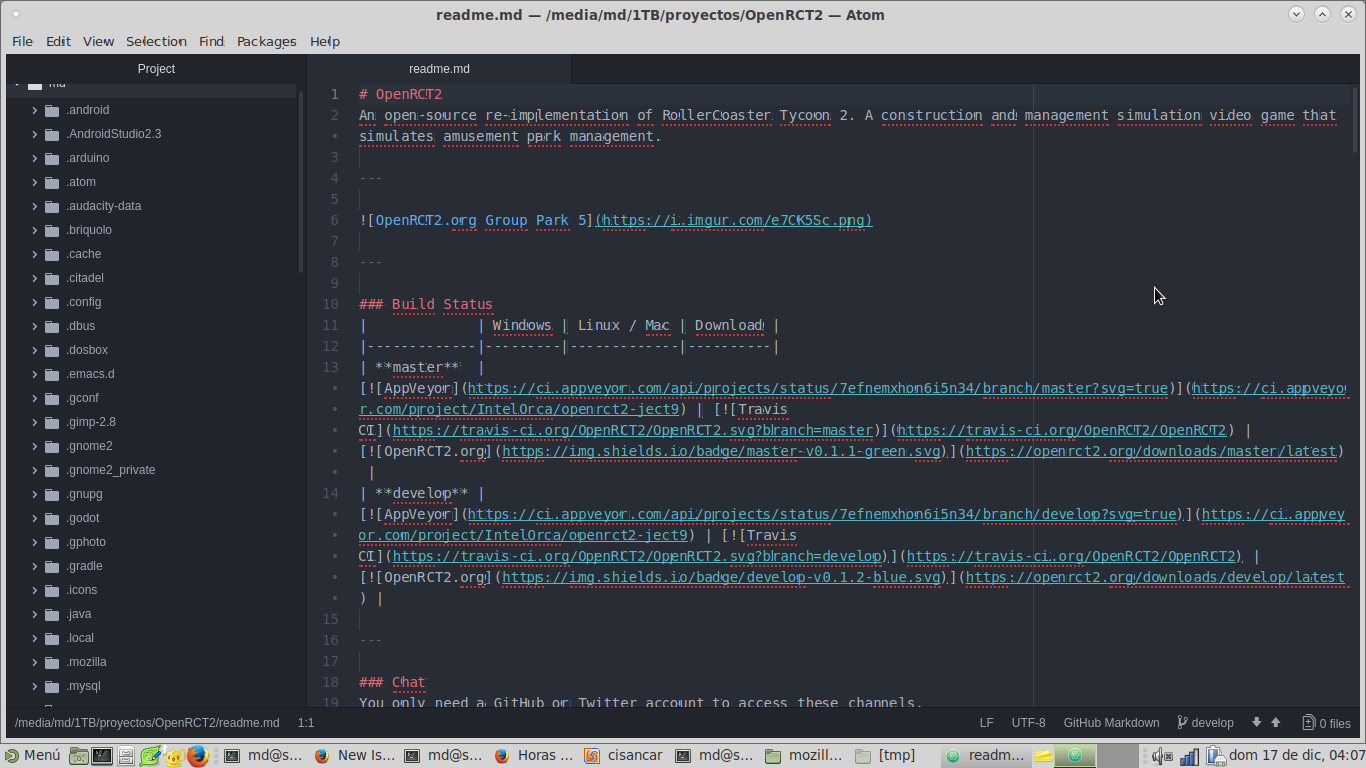Screen dimensions: 1366x768
Task: Click the folder icon beside .dosbox
Action: (54, 350)
